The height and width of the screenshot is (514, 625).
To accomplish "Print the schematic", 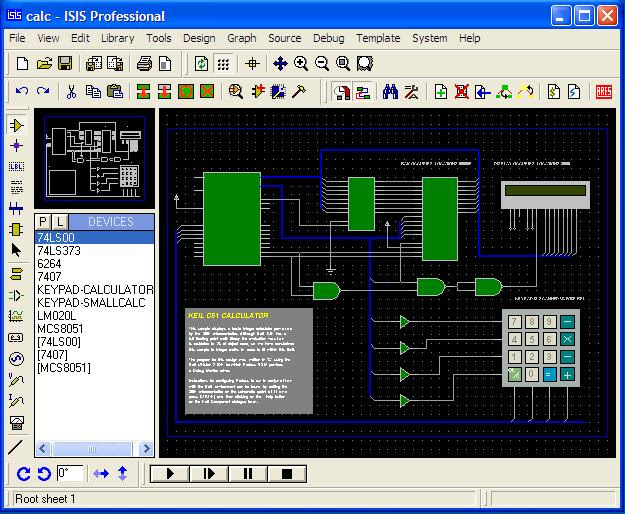I will 144,64.
